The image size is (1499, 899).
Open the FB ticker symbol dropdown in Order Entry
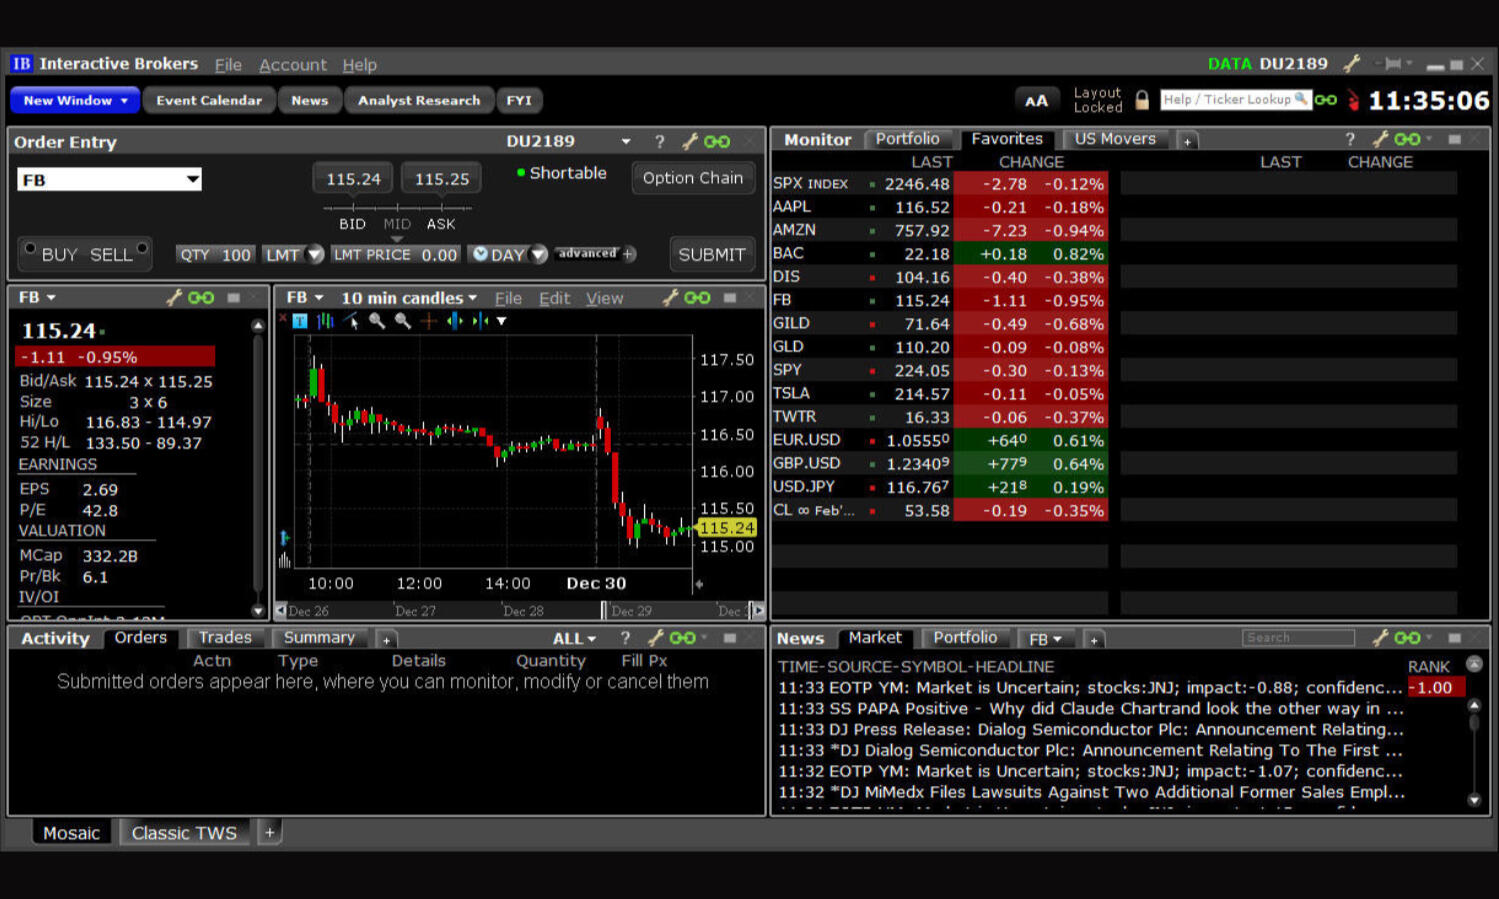click(x=192, y=180)
